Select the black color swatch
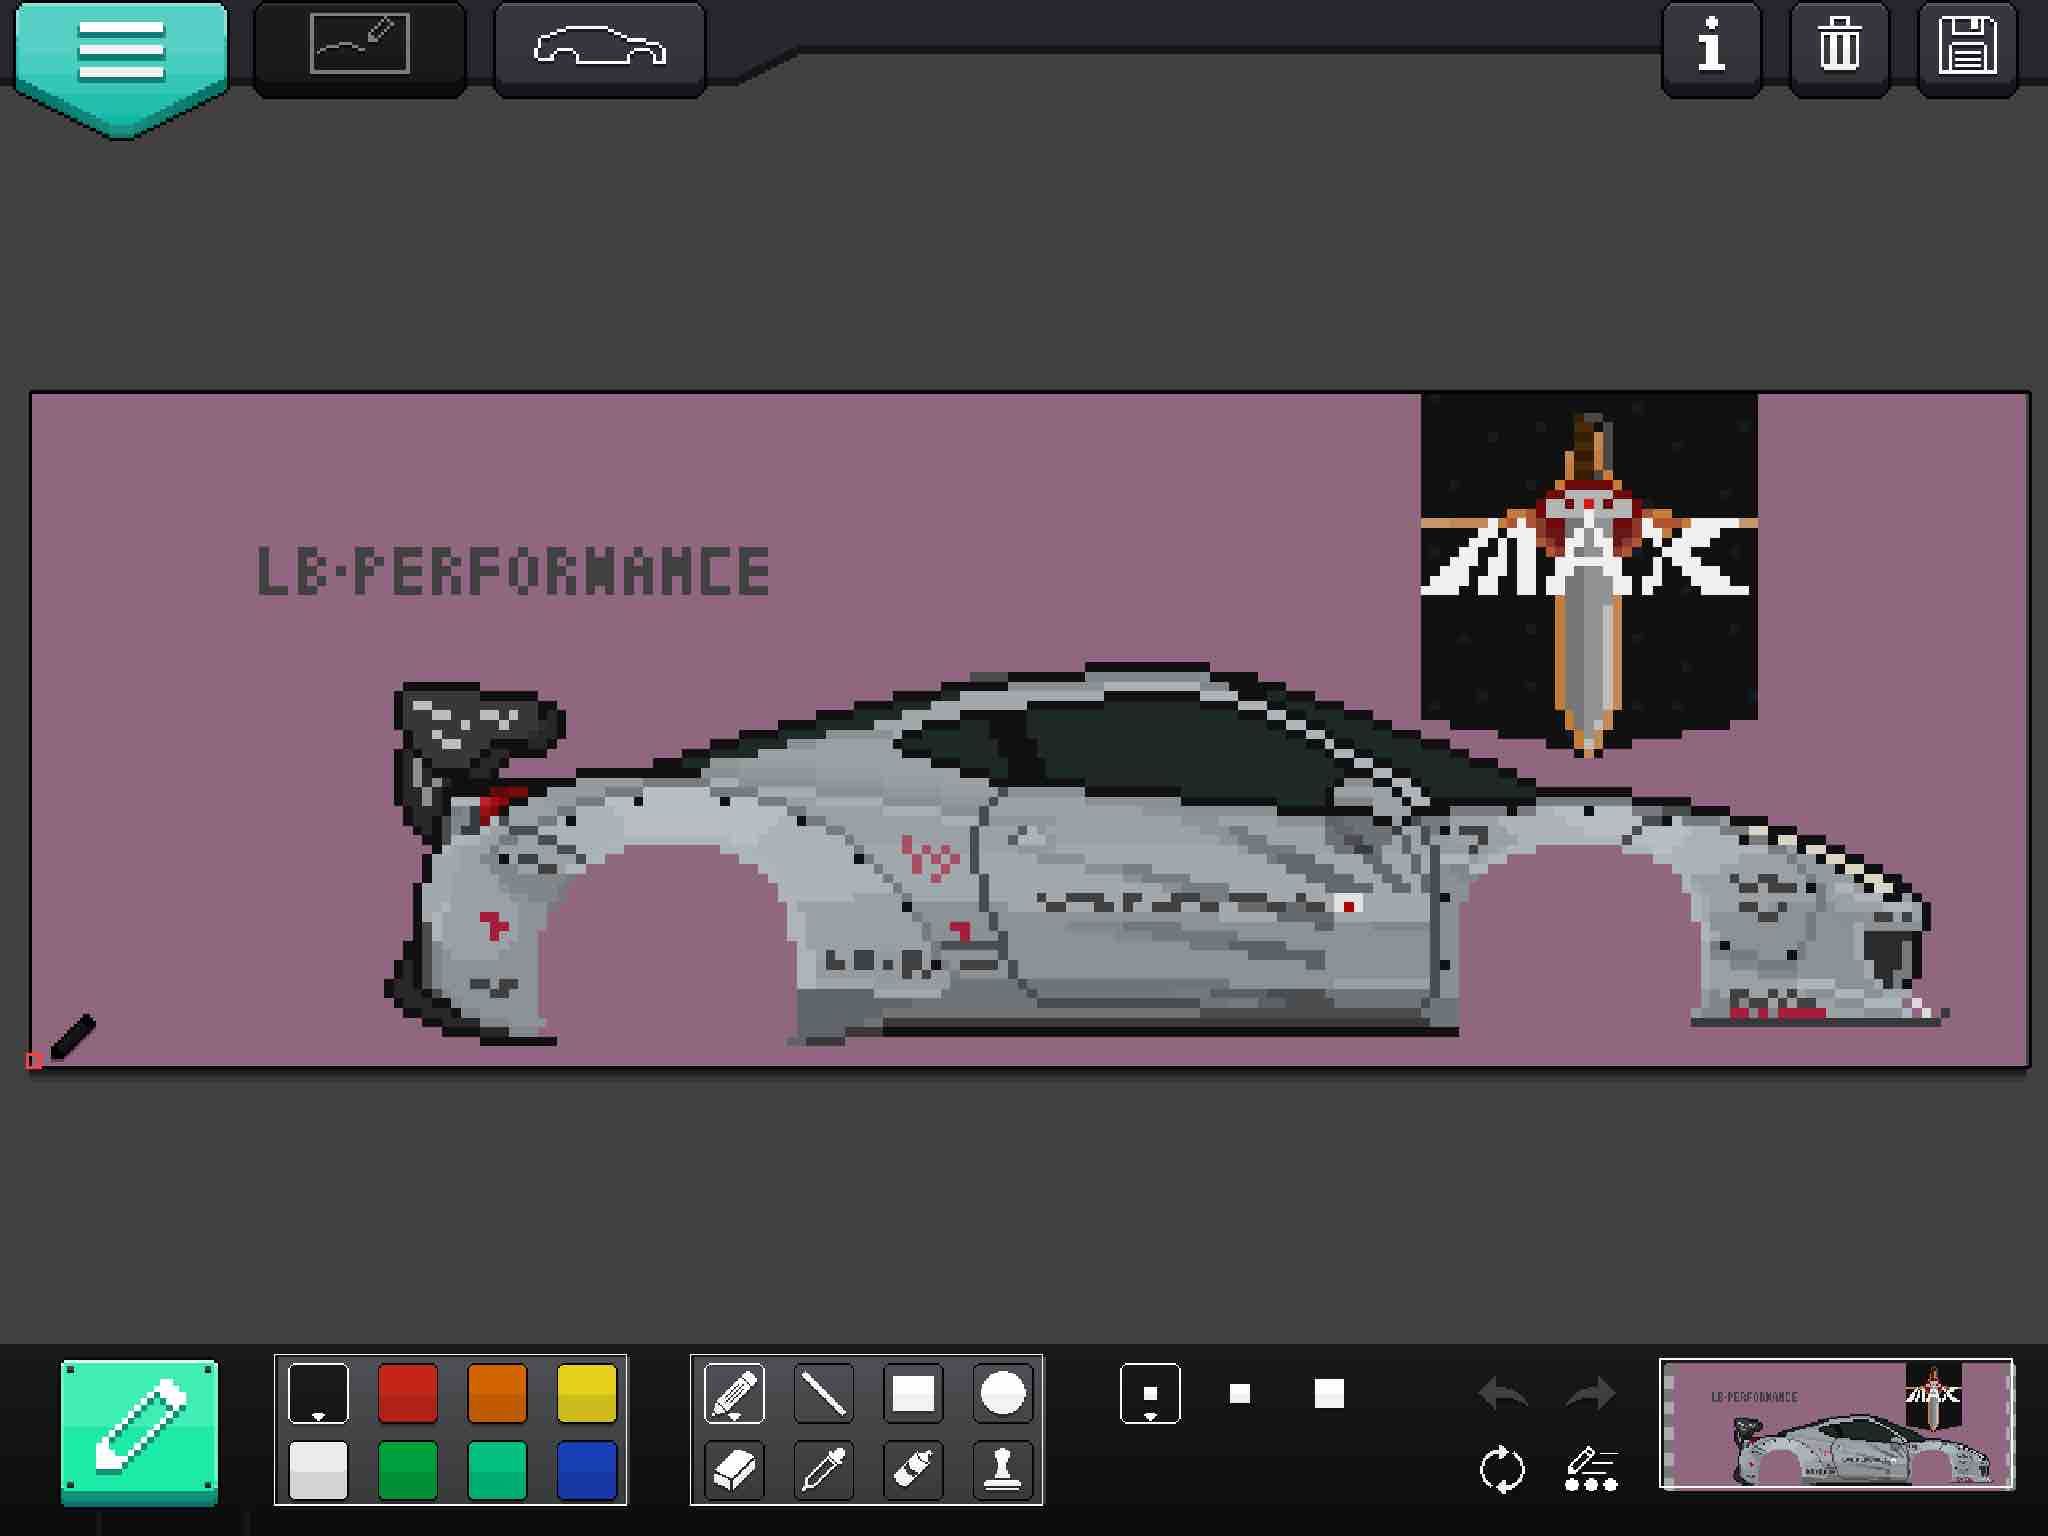Viewport: 2048px width, 1536px height. pos(318,1392)
